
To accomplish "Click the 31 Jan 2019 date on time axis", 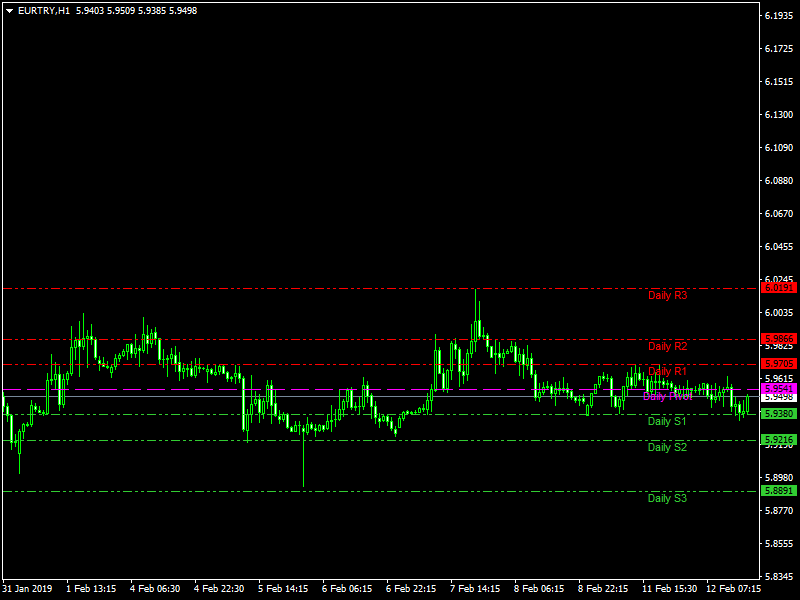I will pyautogui.click(x=30, y=589).
